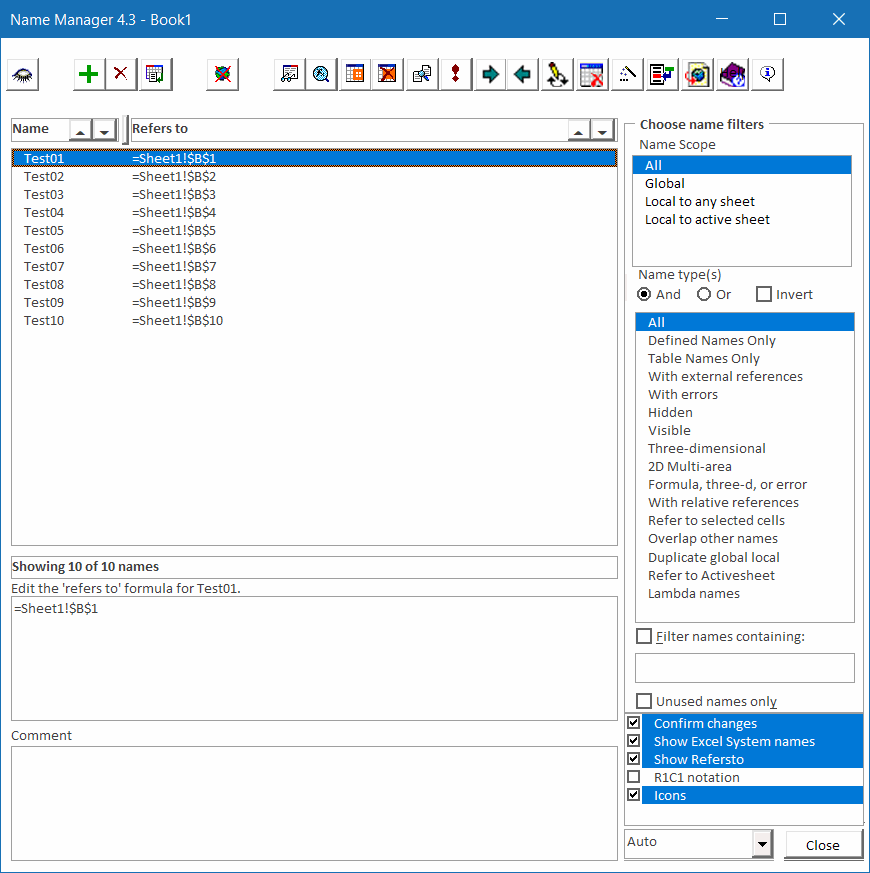870x873 pixels.
Task: Select the Test07 name row
Action: coord(314,267)
